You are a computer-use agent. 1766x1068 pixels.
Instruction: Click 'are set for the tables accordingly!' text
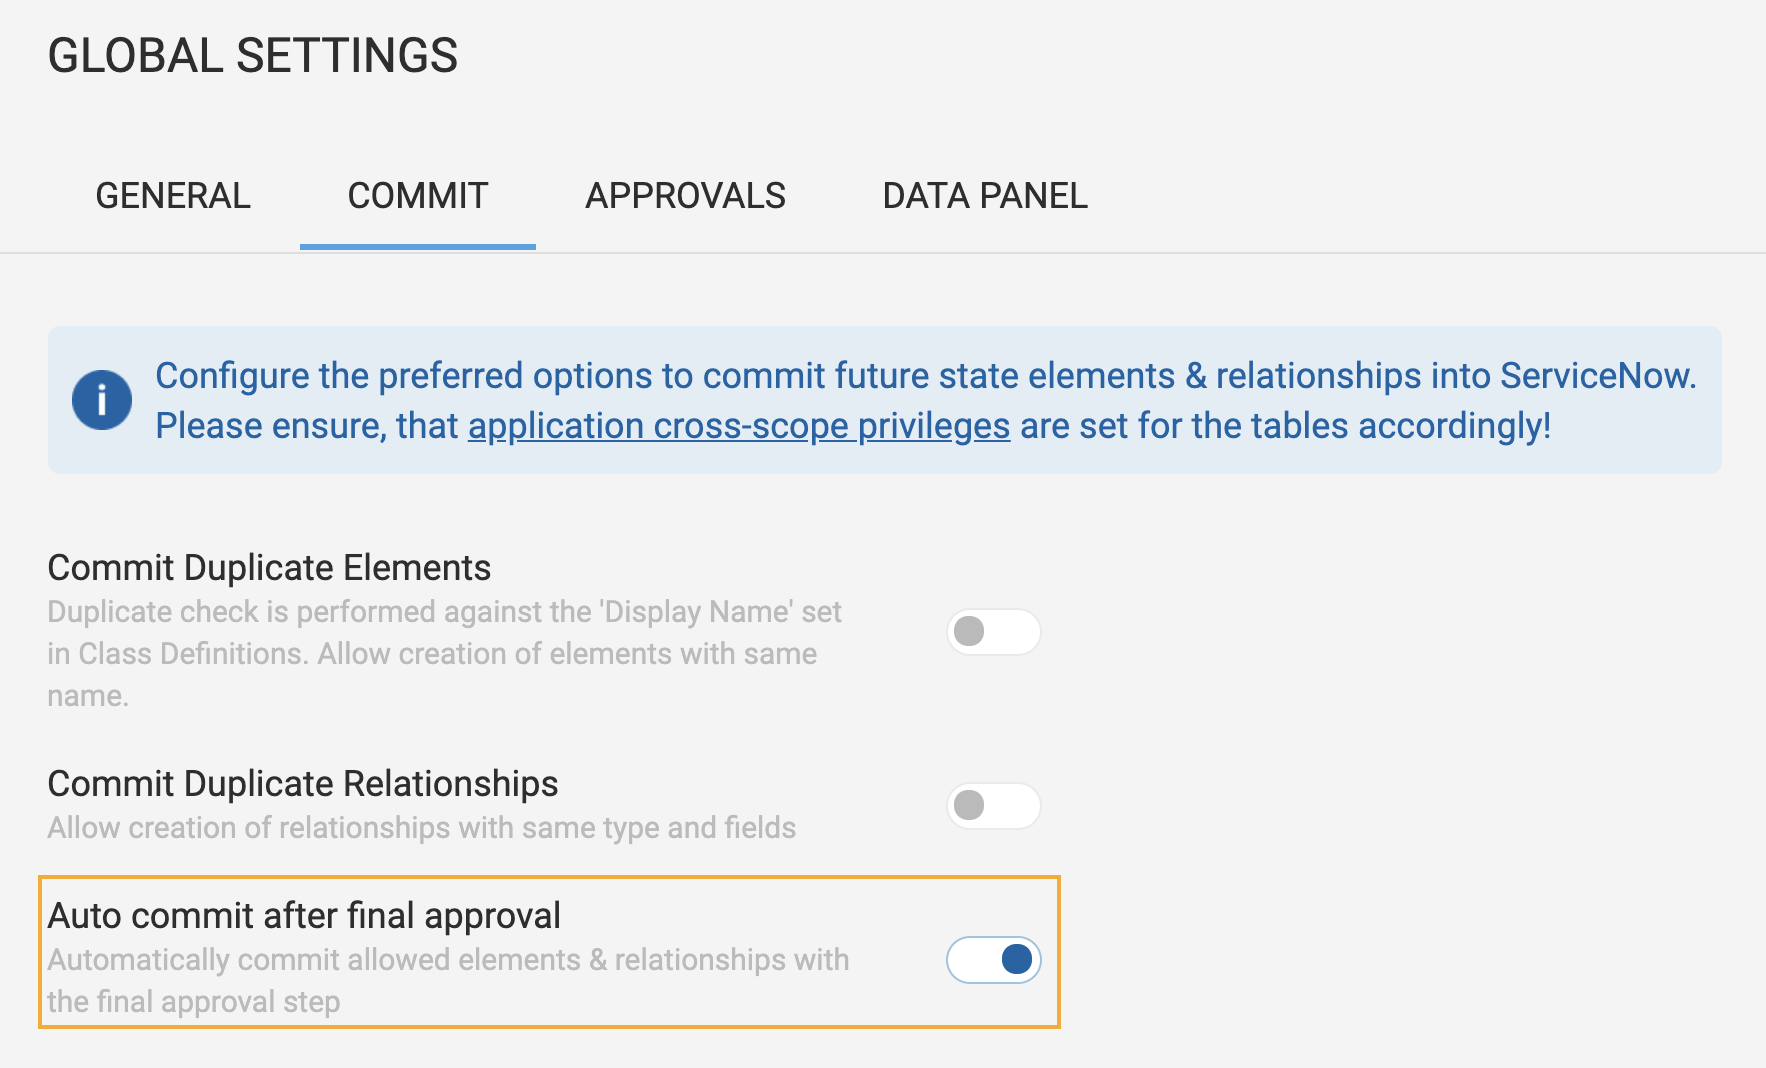tap(1285, 426)
